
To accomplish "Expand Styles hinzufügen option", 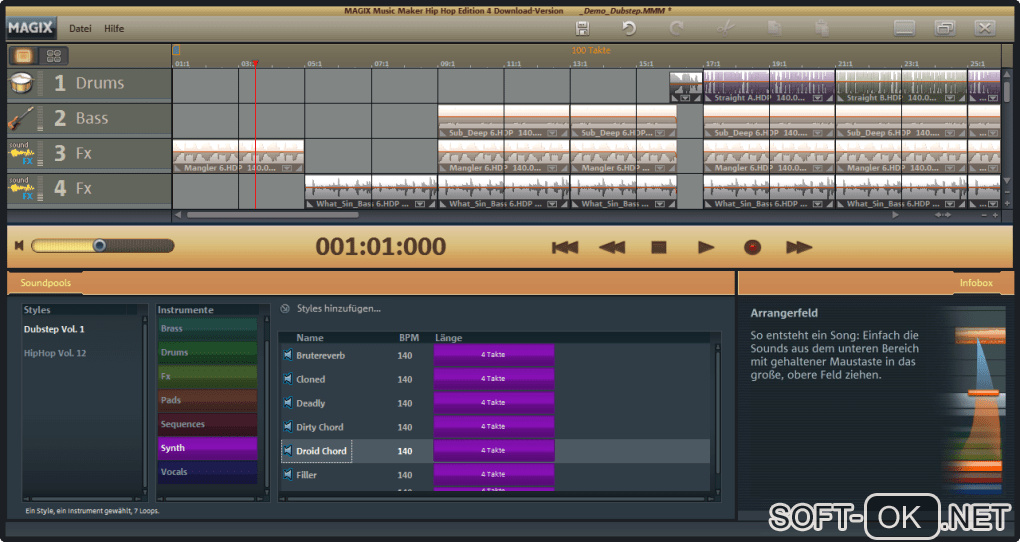I will 330,309.
